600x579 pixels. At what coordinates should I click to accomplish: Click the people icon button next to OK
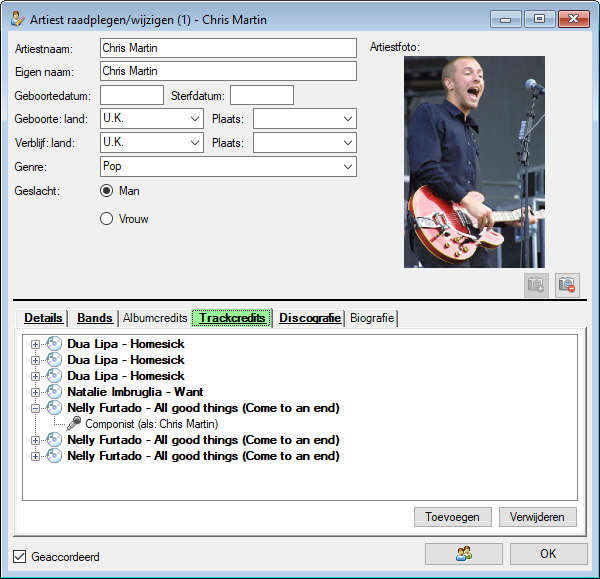click(463, 554)
